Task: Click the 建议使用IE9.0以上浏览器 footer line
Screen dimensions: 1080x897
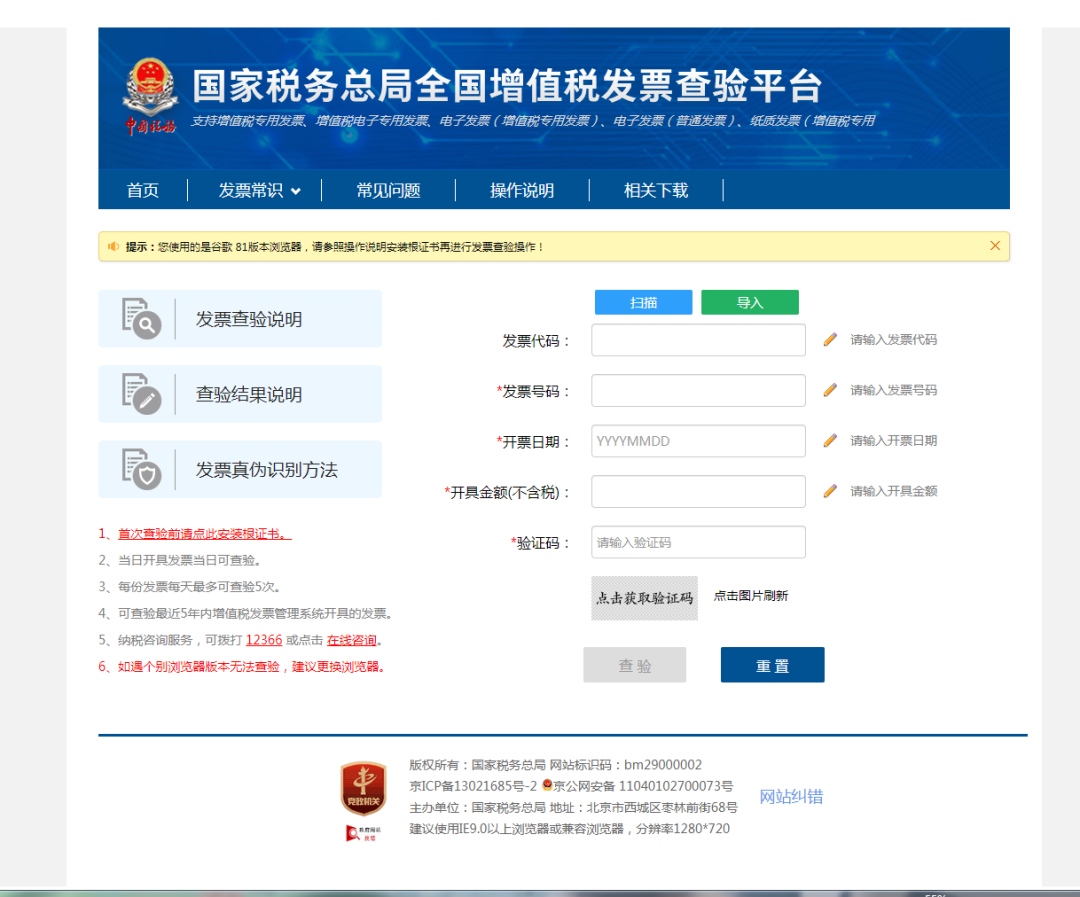Action: pos(570,829)
